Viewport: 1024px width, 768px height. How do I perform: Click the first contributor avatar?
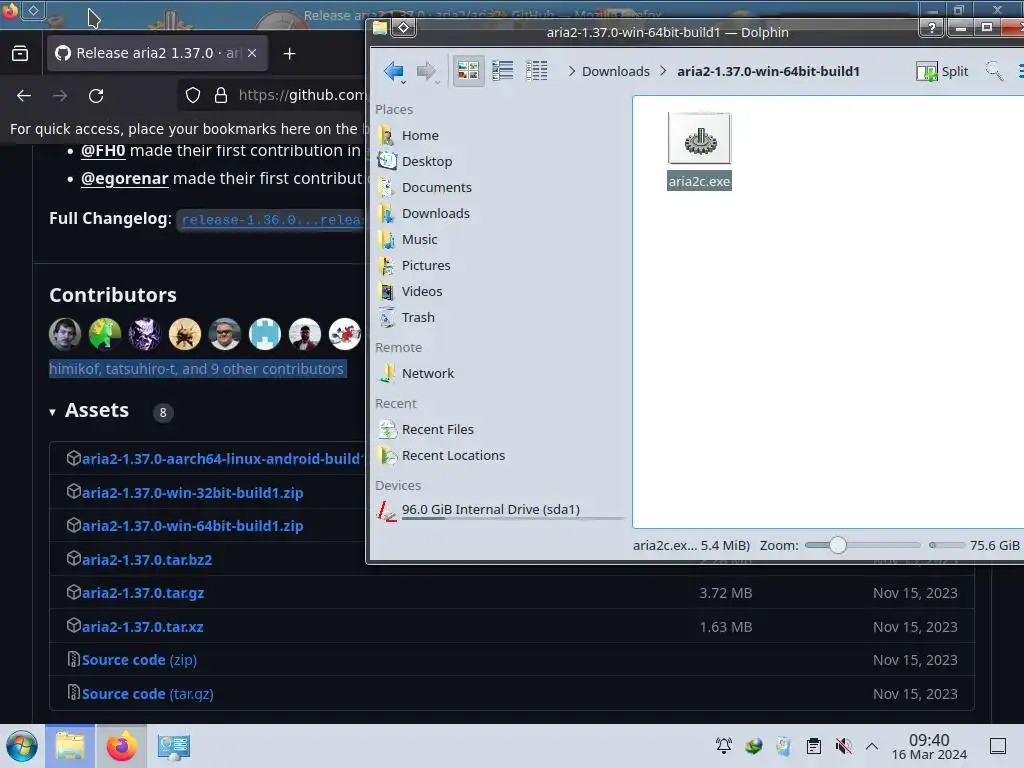pos(65,334)
